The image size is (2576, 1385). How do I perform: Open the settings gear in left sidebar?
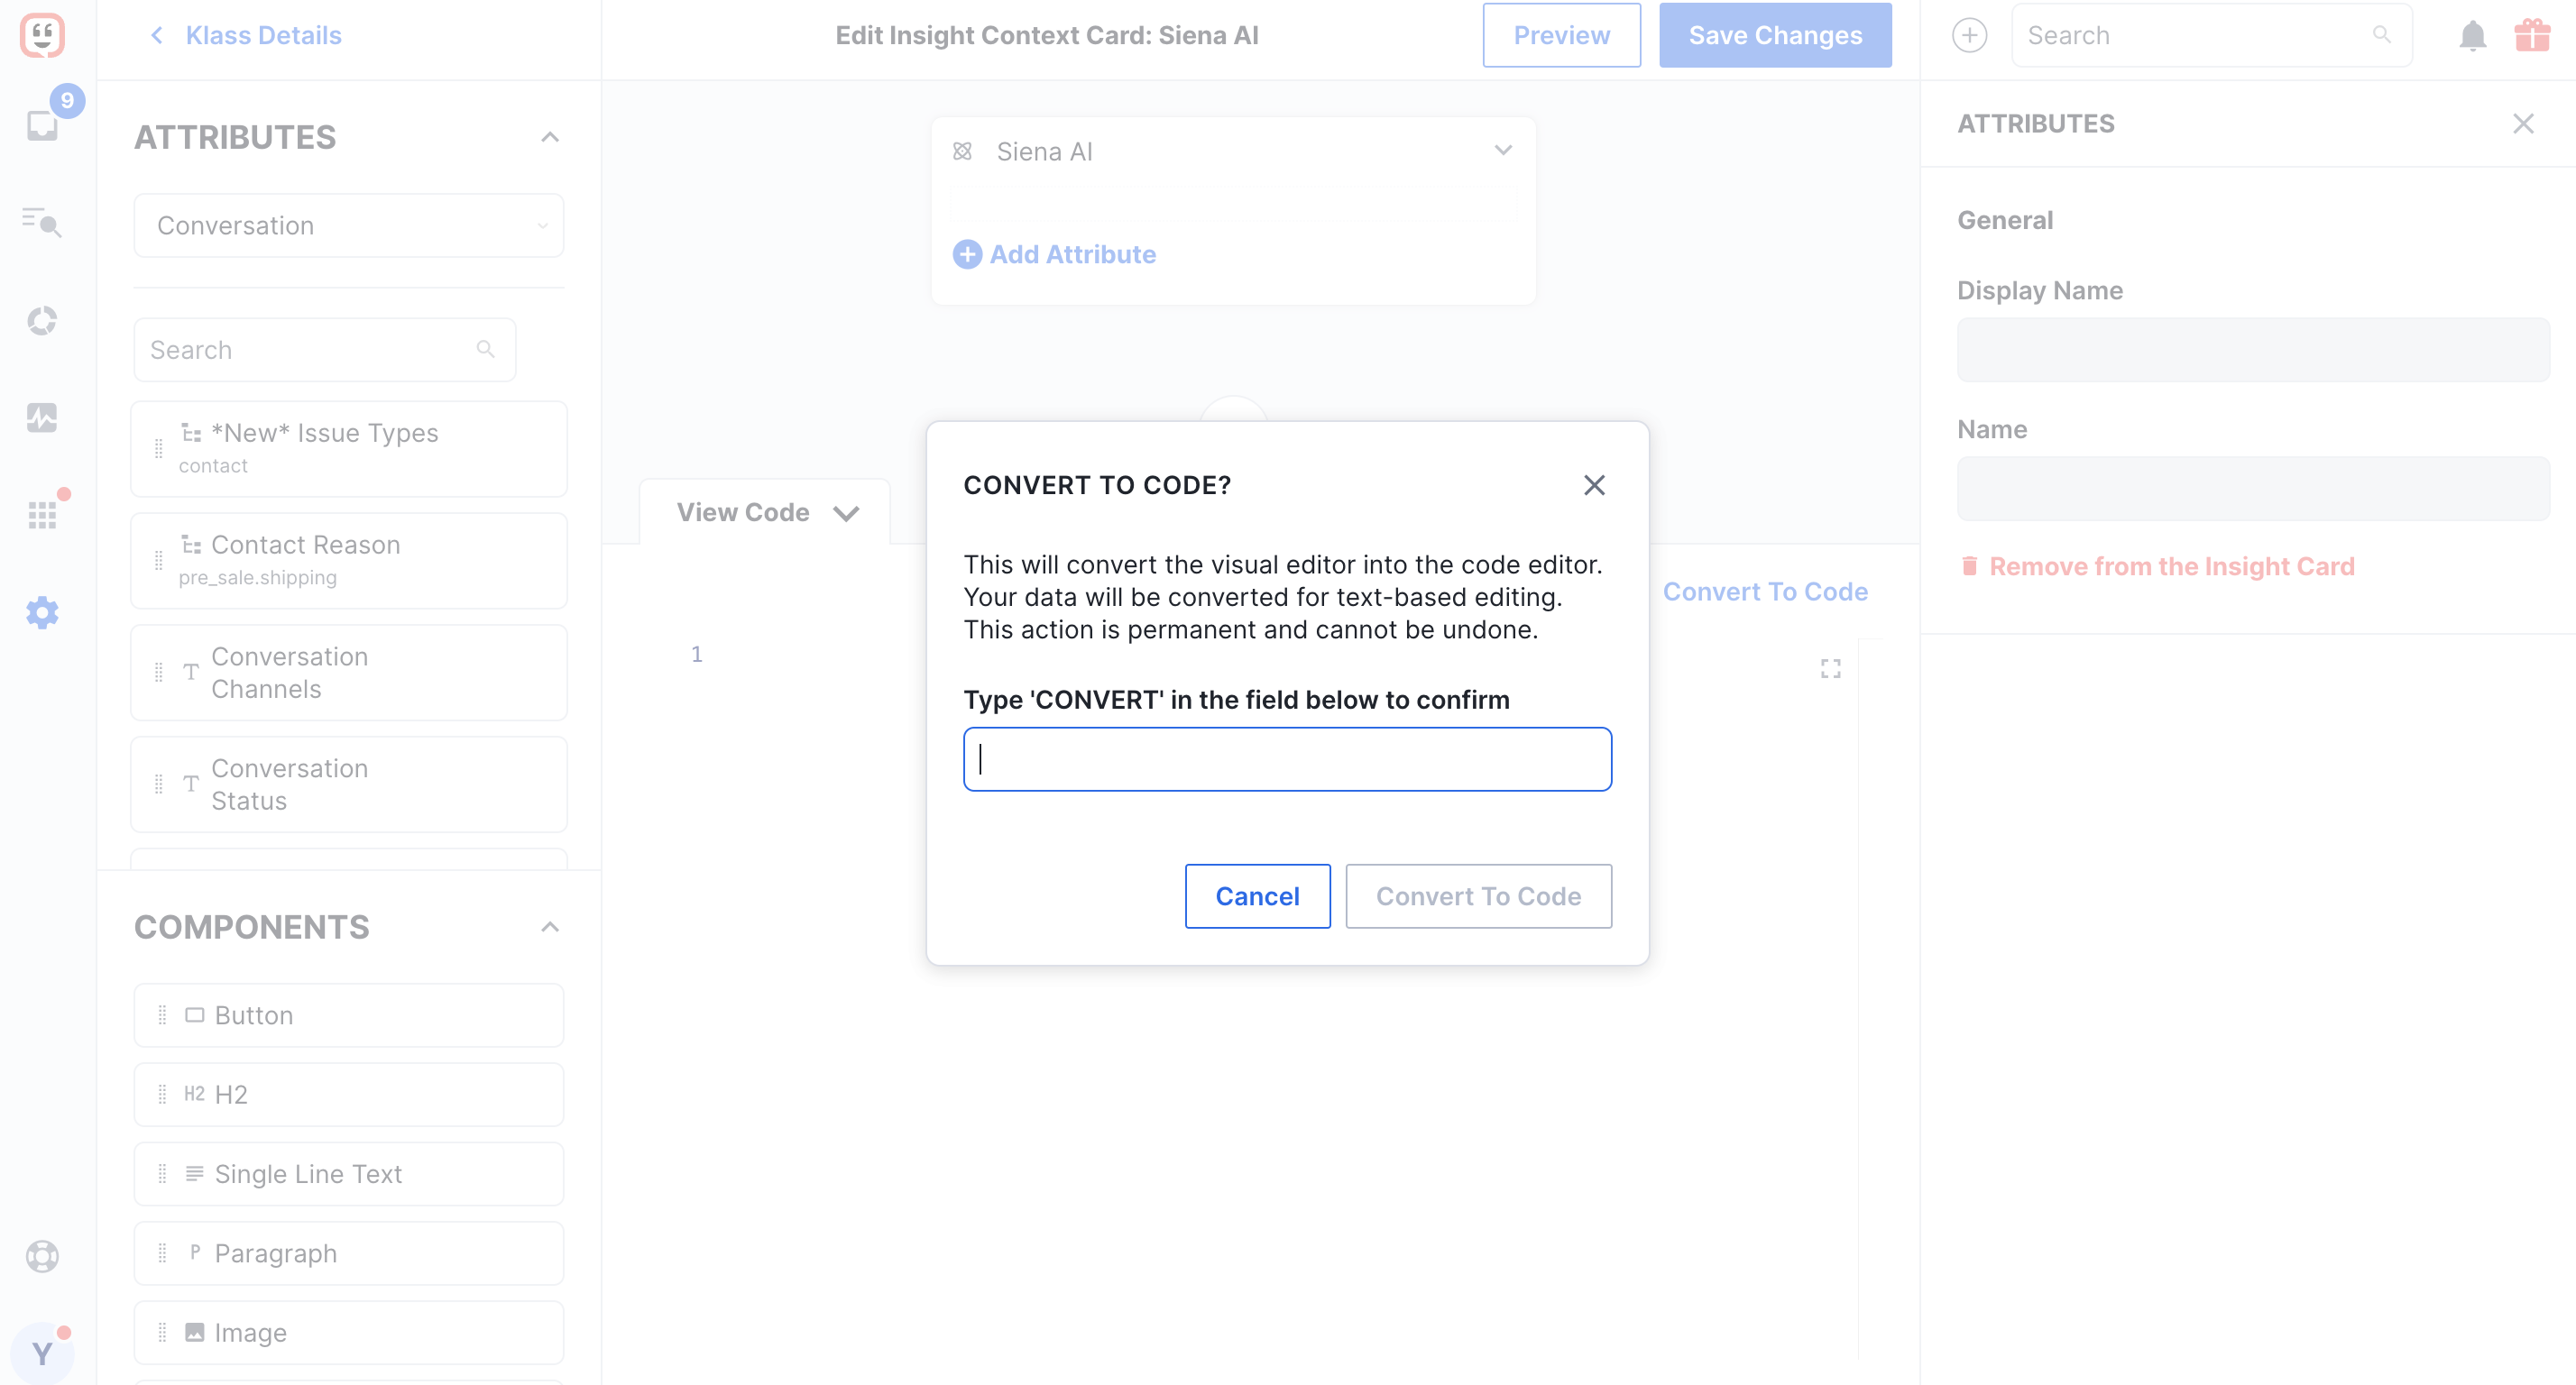pyautogui.click(x=42, y=612)
